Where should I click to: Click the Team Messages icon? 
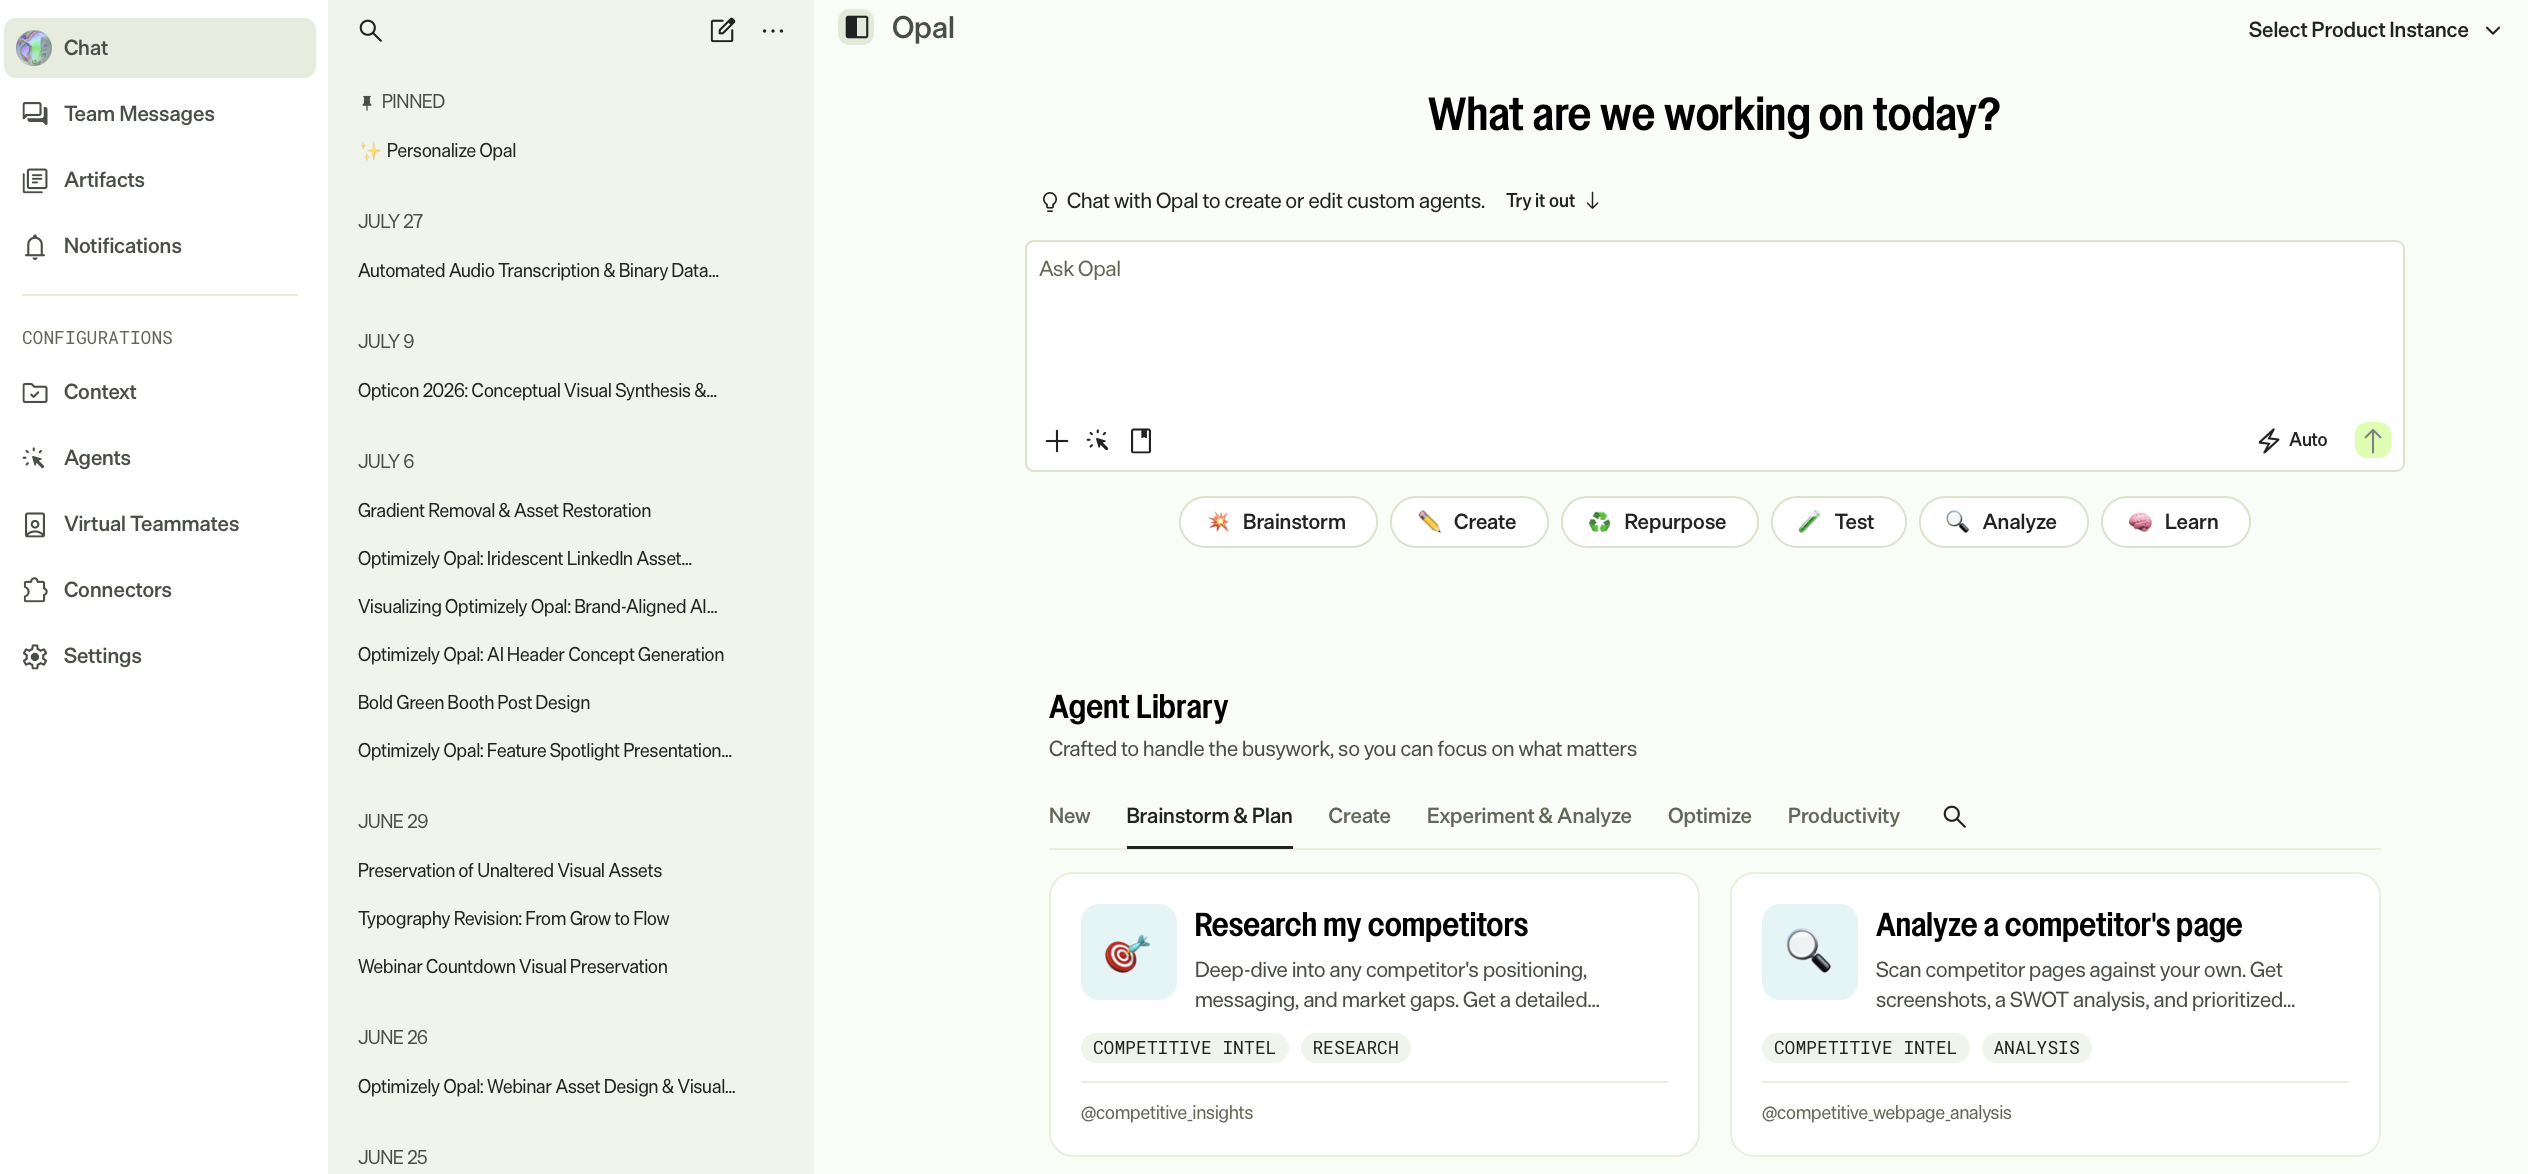[35, 114]
